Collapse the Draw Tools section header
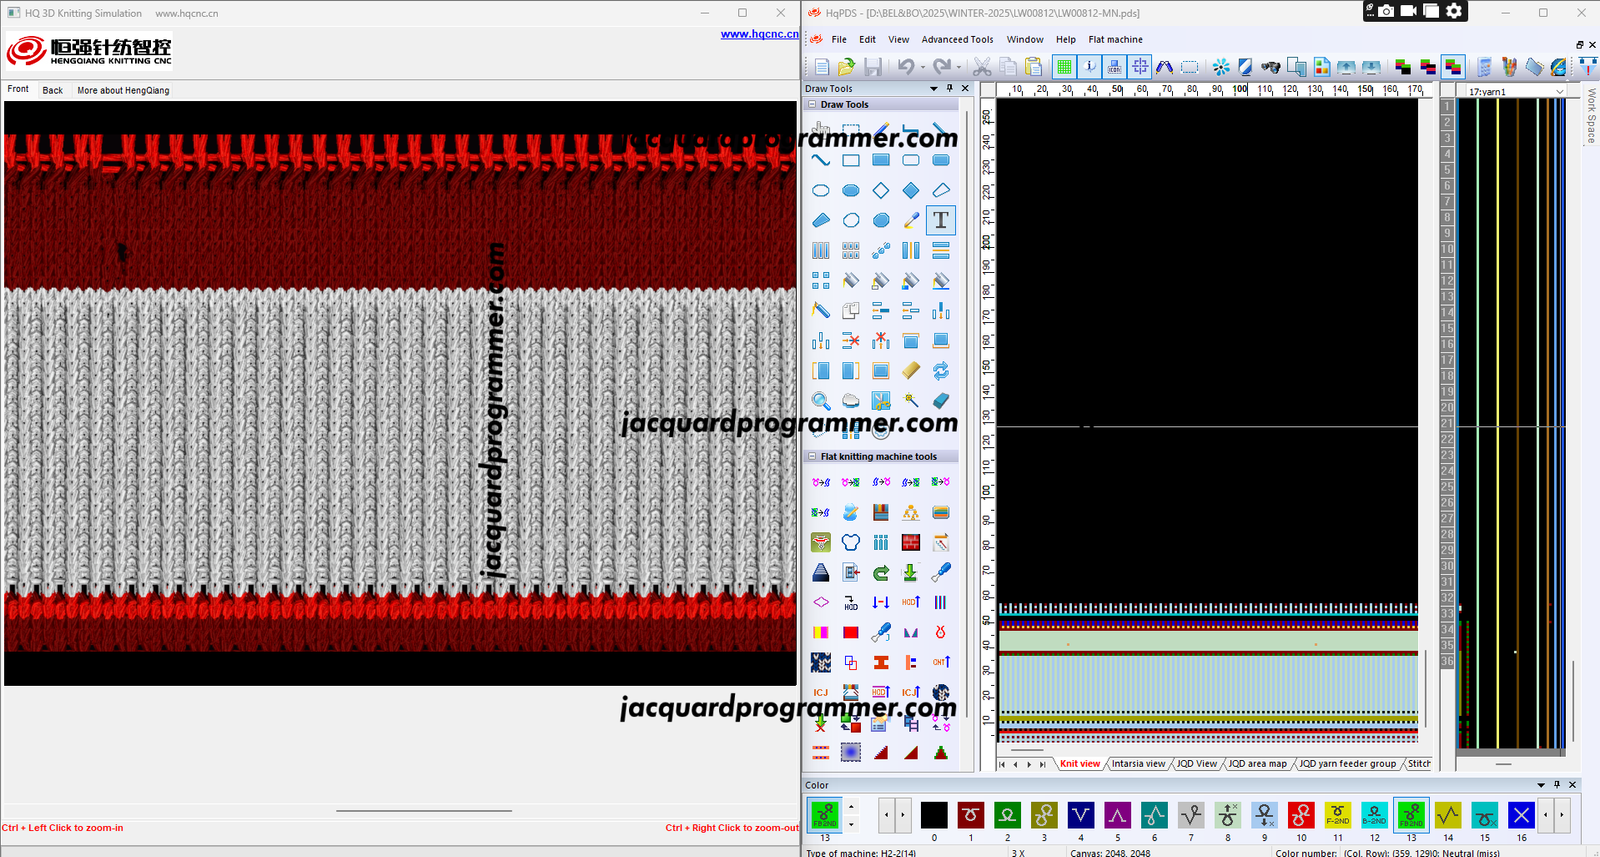This screenshot has height=857, width=1600. 812,105
